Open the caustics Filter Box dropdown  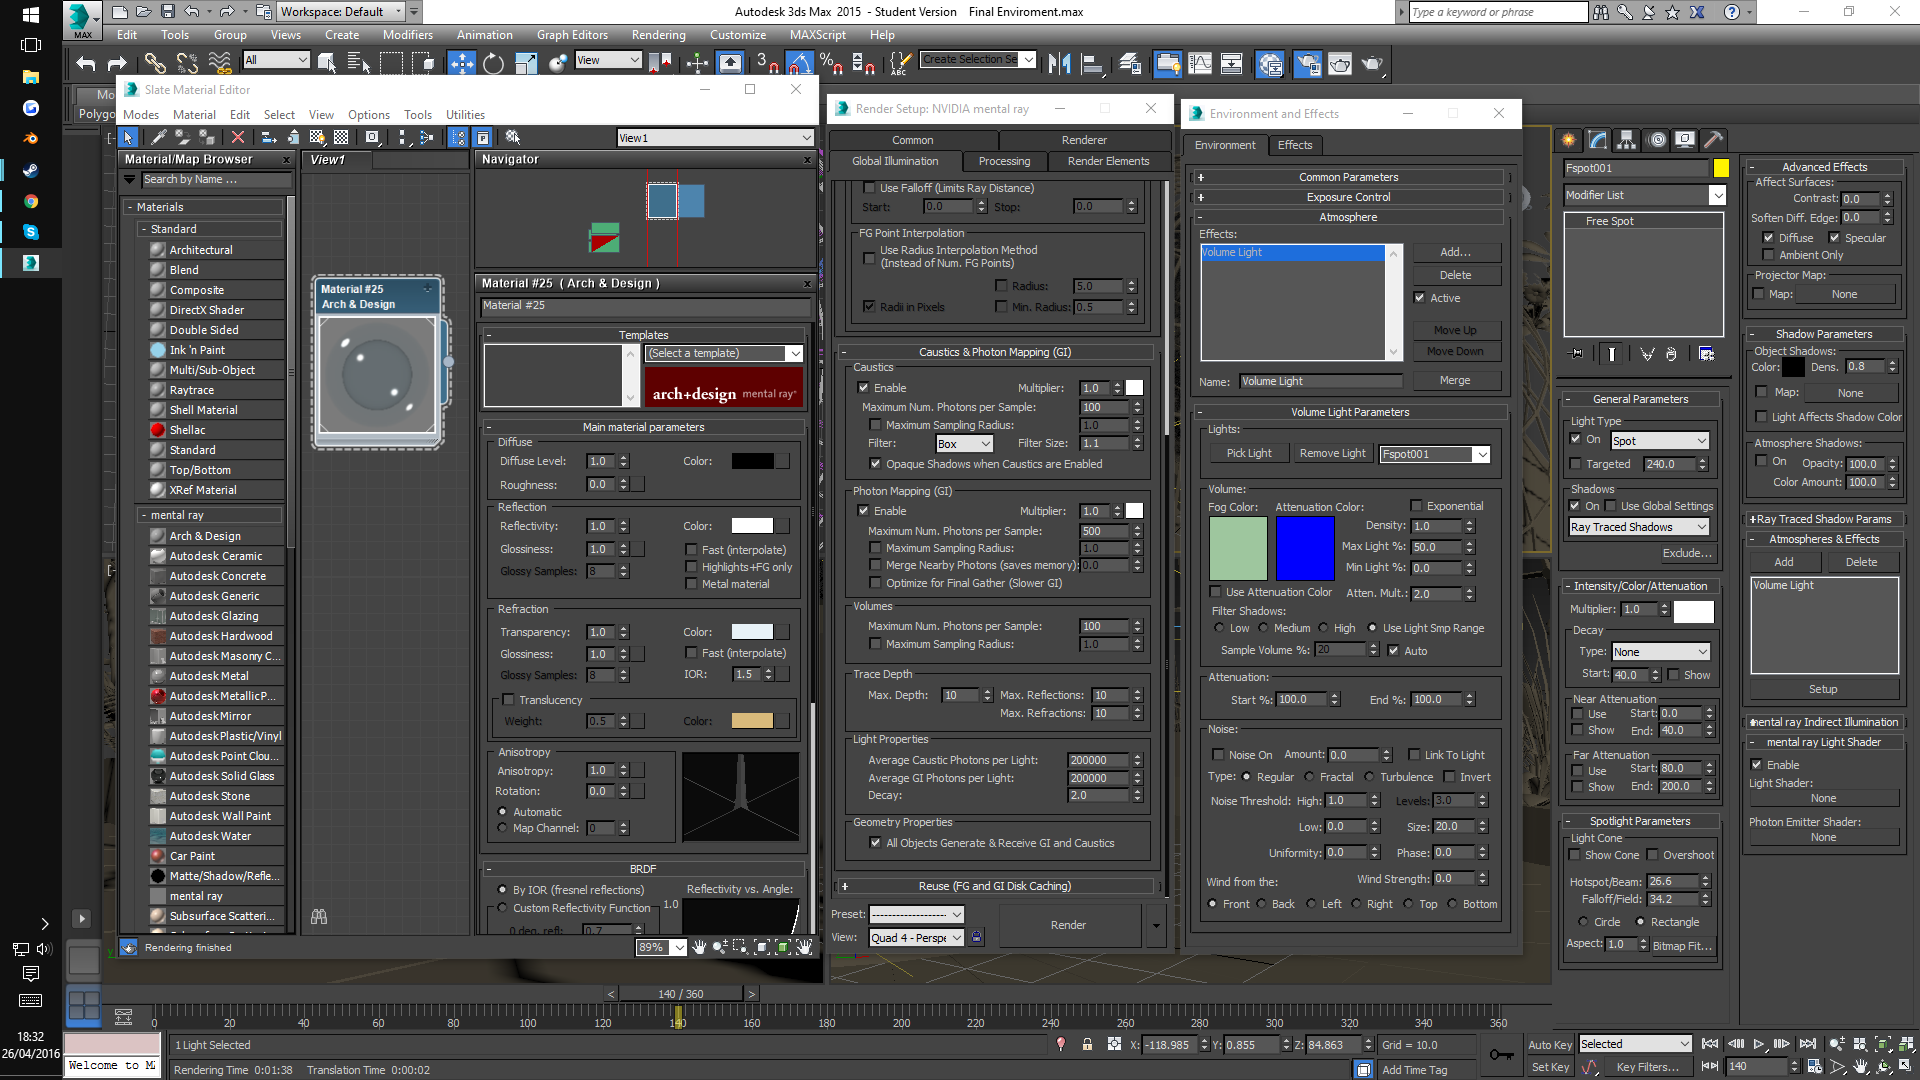(x=964, y=443)
